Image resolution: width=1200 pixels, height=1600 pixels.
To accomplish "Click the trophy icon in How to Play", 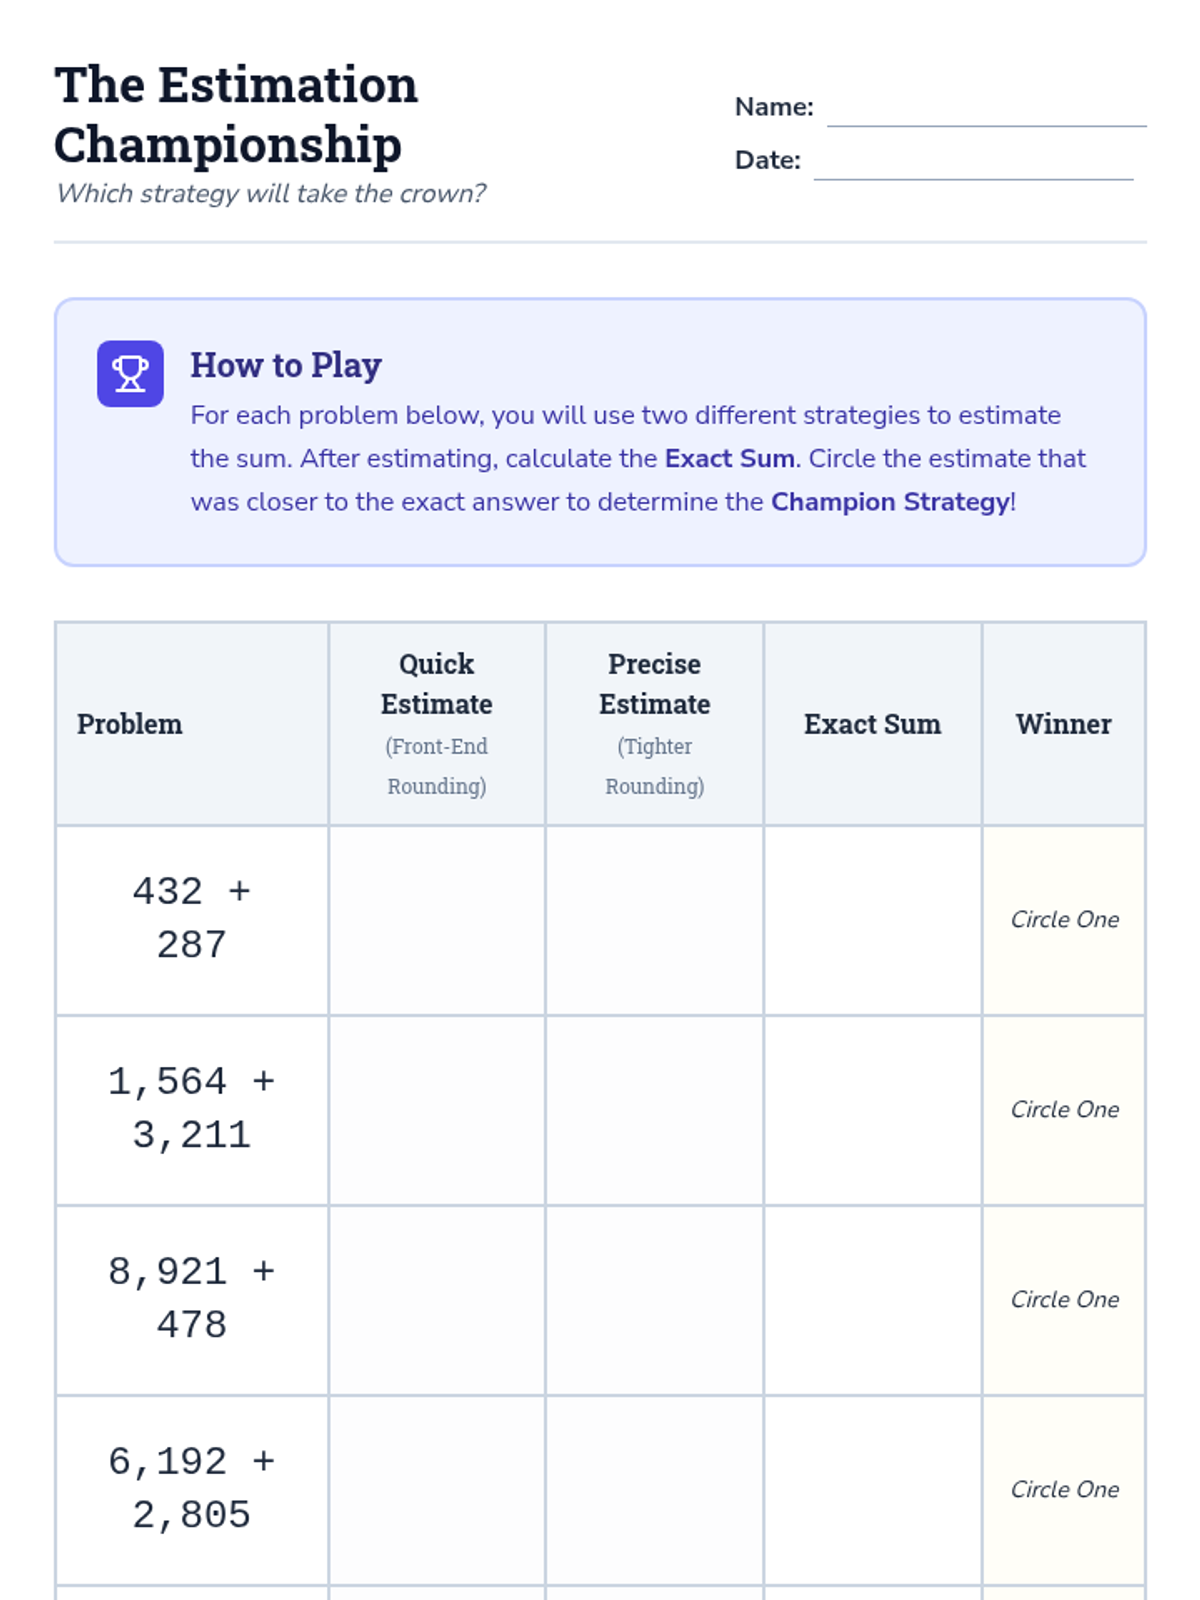I will [x=130, y=374].
